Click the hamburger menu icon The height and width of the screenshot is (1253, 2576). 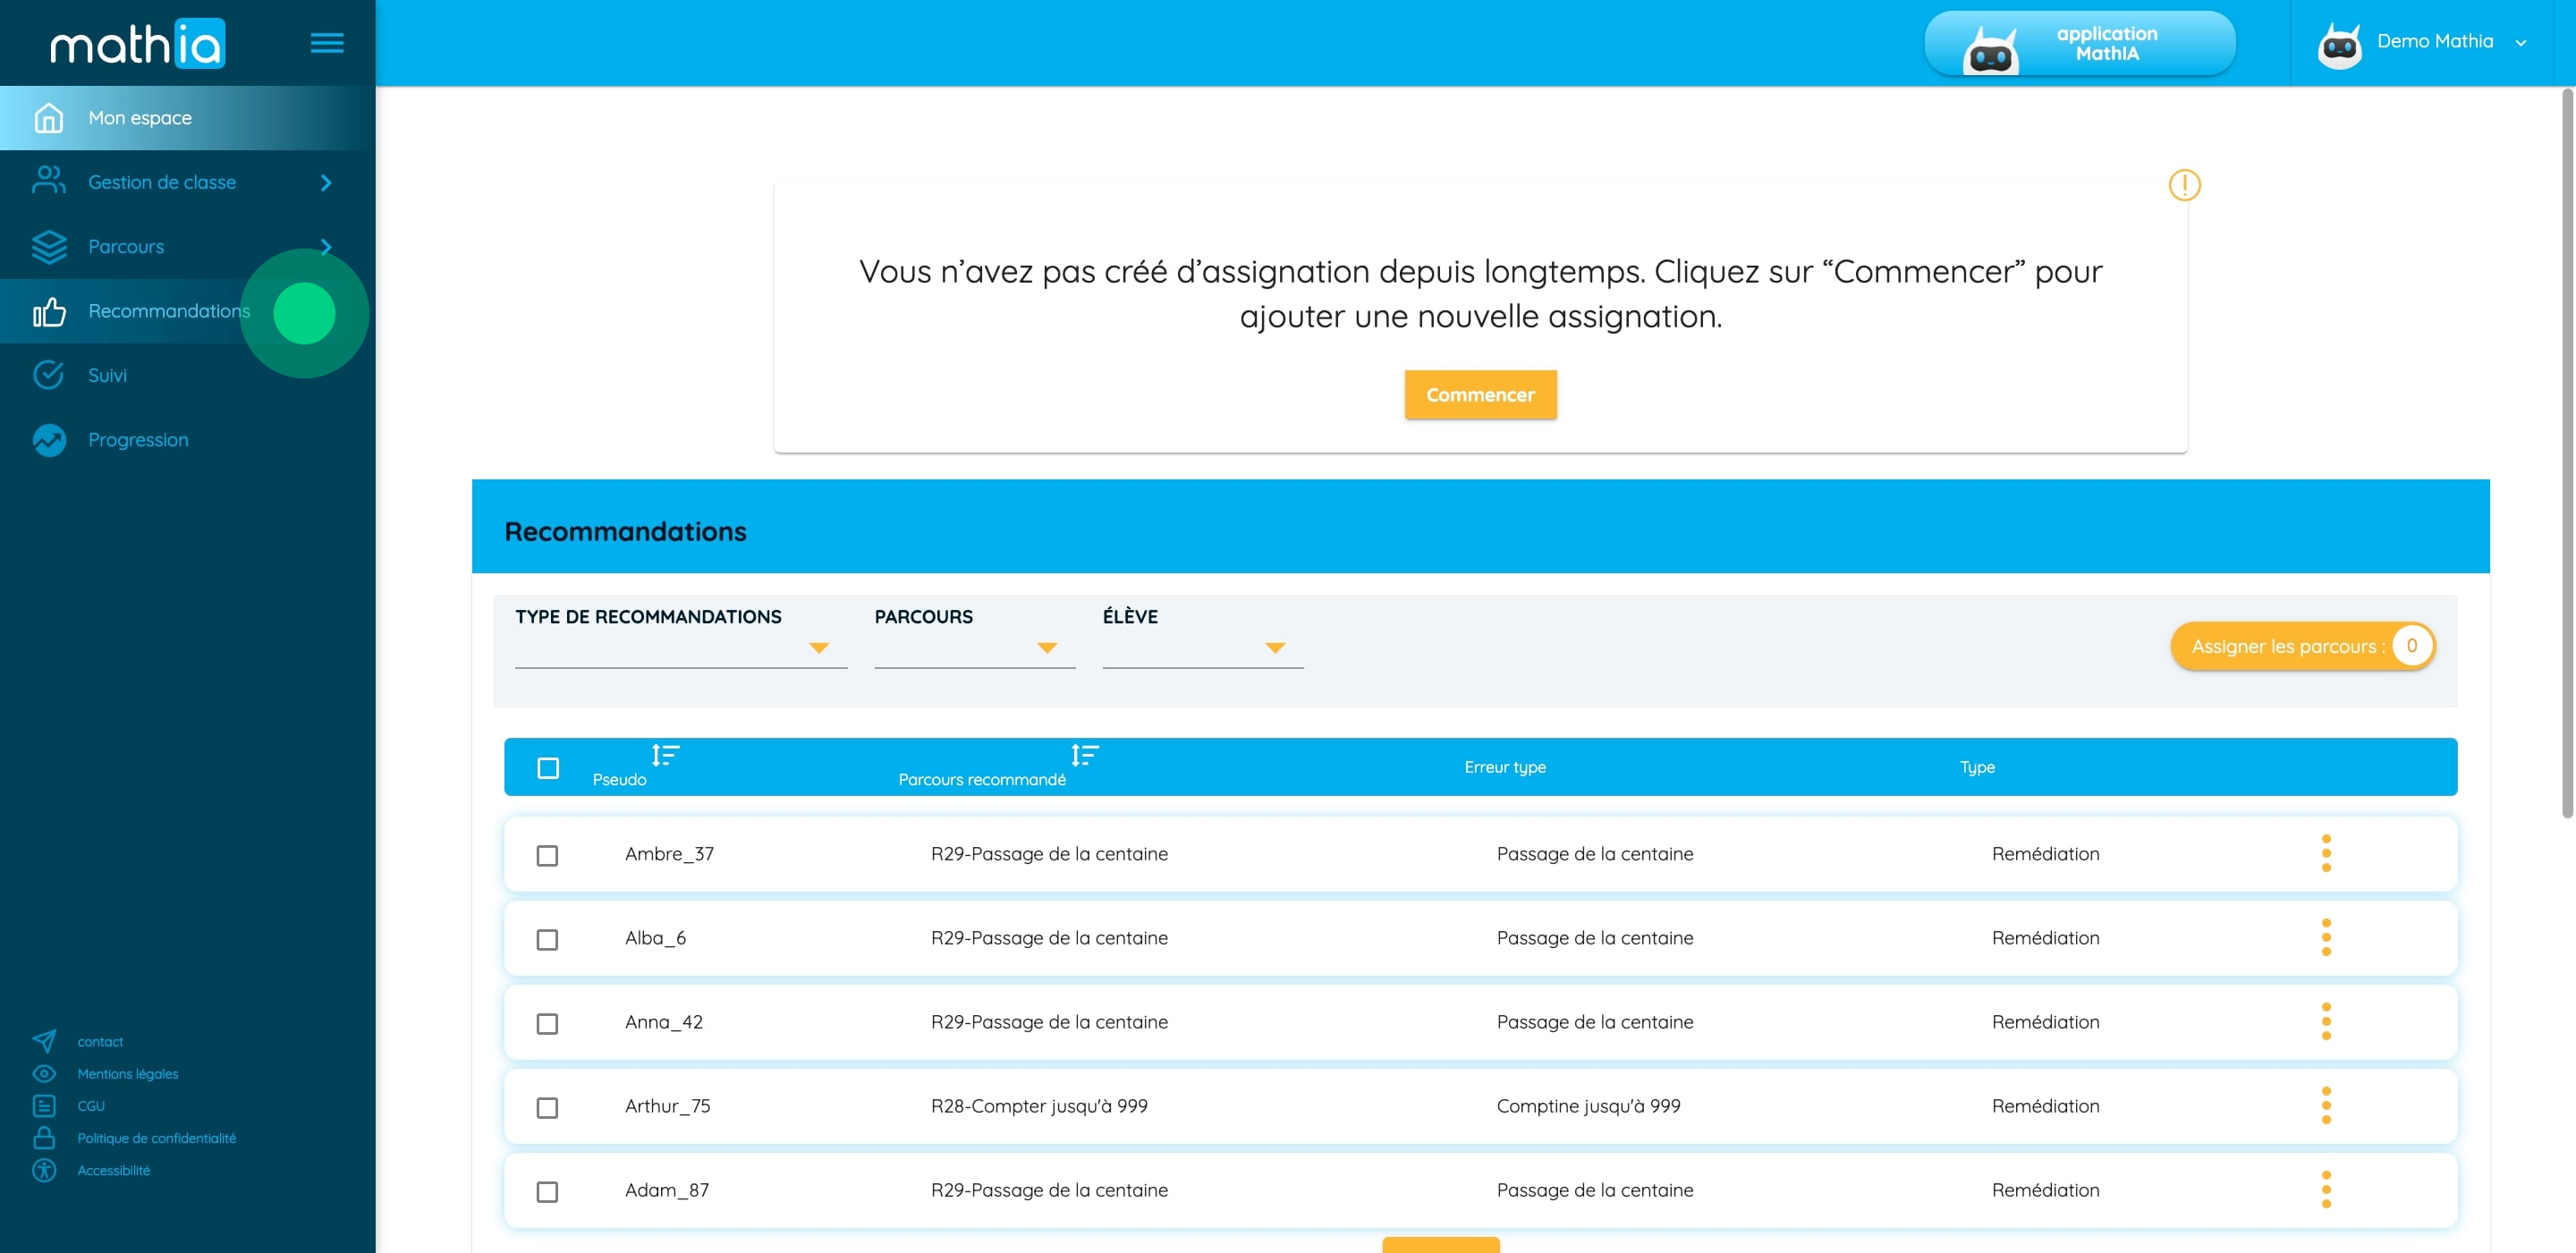click(326, 43)
